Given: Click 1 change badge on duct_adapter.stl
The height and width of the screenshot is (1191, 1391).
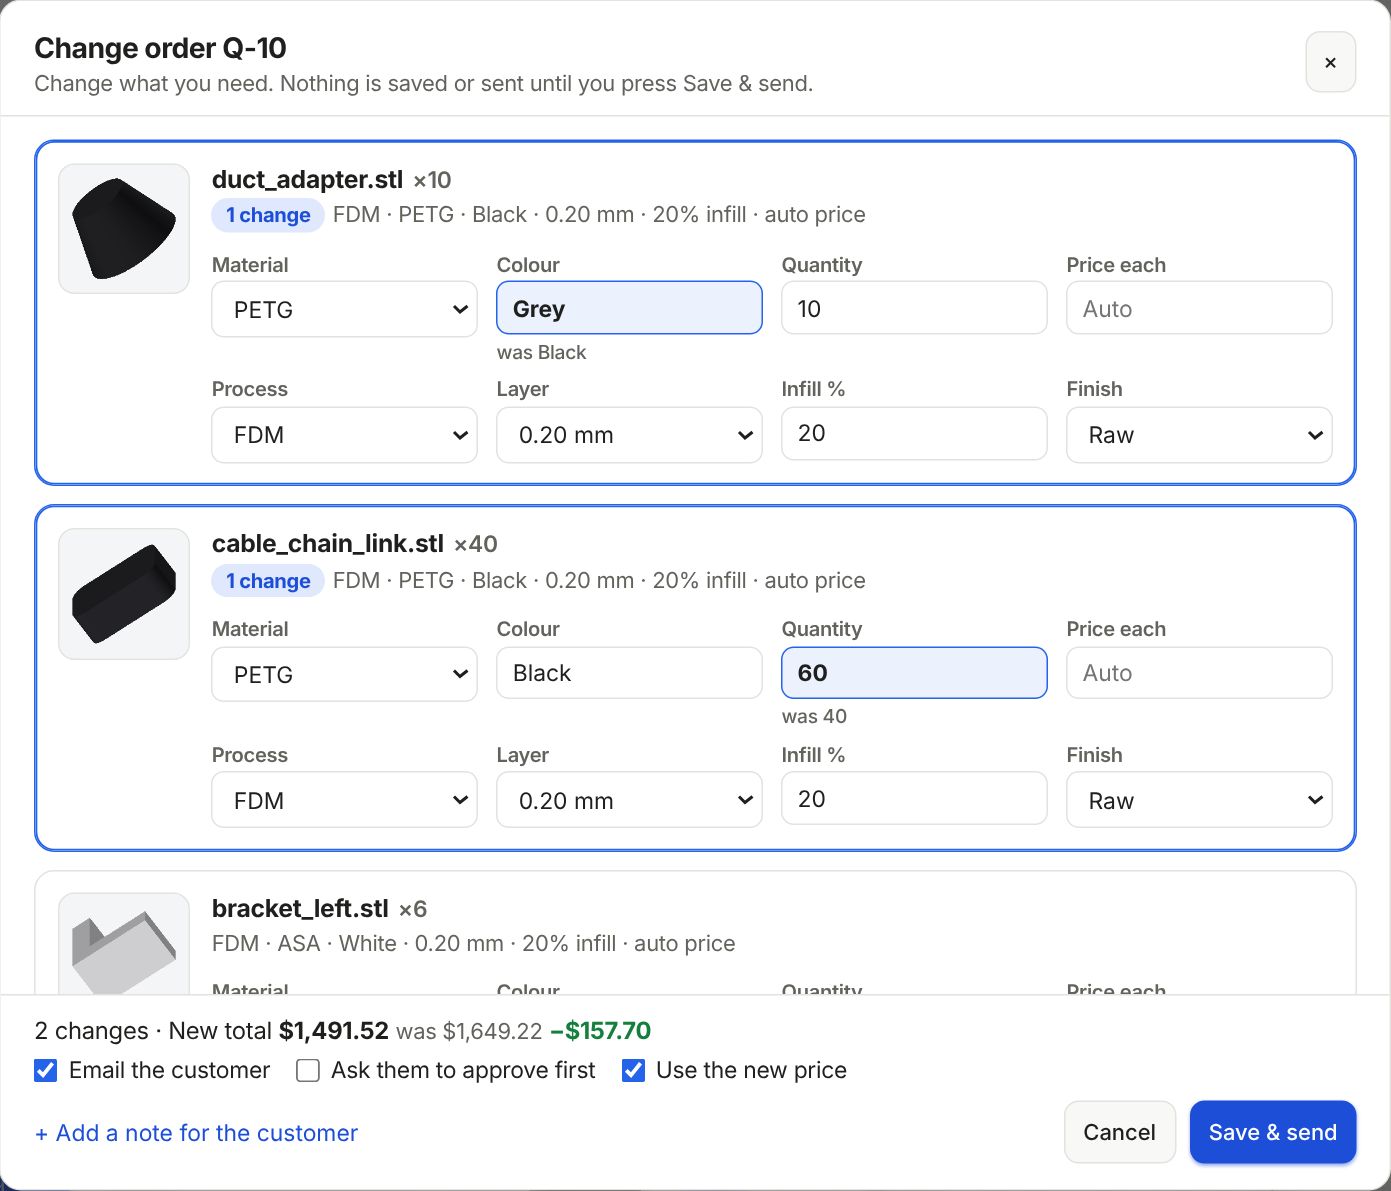Looking at the screenshot, I should pos(268,215).
